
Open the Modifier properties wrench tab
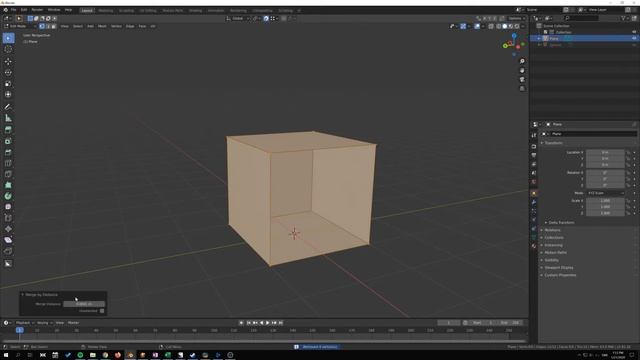point(534,202)
